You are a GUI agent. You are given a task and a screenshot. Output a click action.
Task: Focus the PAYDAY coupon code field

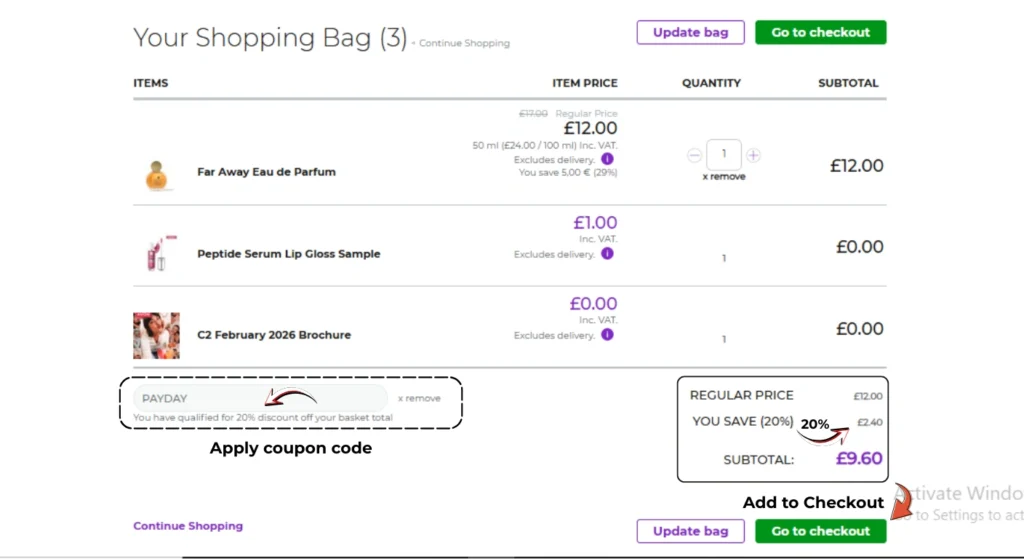(260, 398)
